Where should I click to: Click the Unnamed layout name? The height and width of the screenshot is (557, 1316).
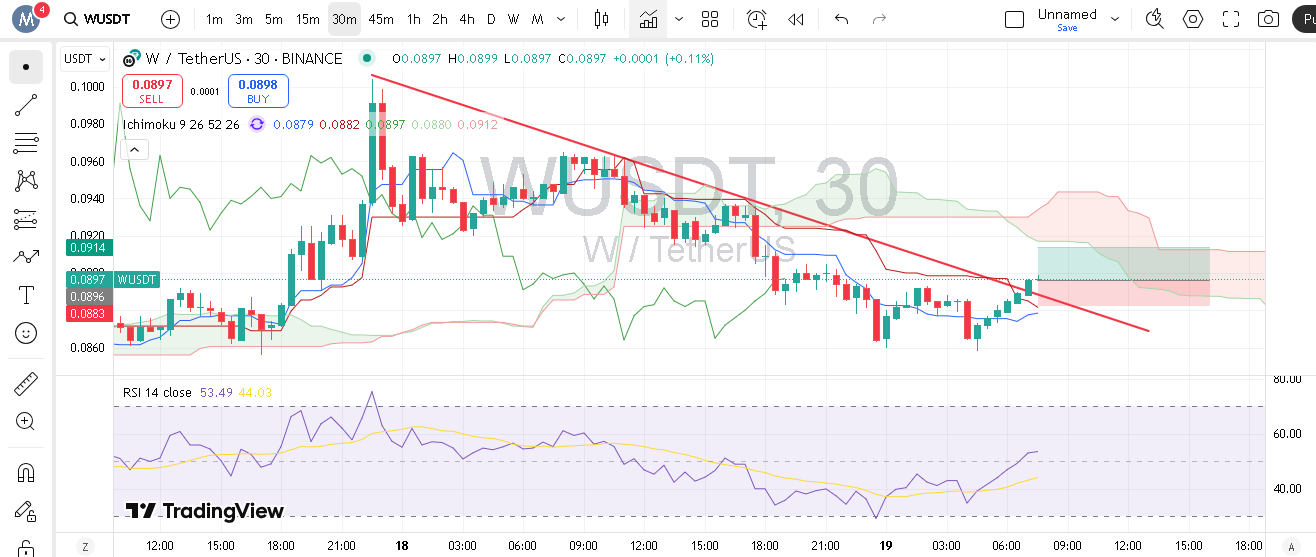tap(1067, 14)
